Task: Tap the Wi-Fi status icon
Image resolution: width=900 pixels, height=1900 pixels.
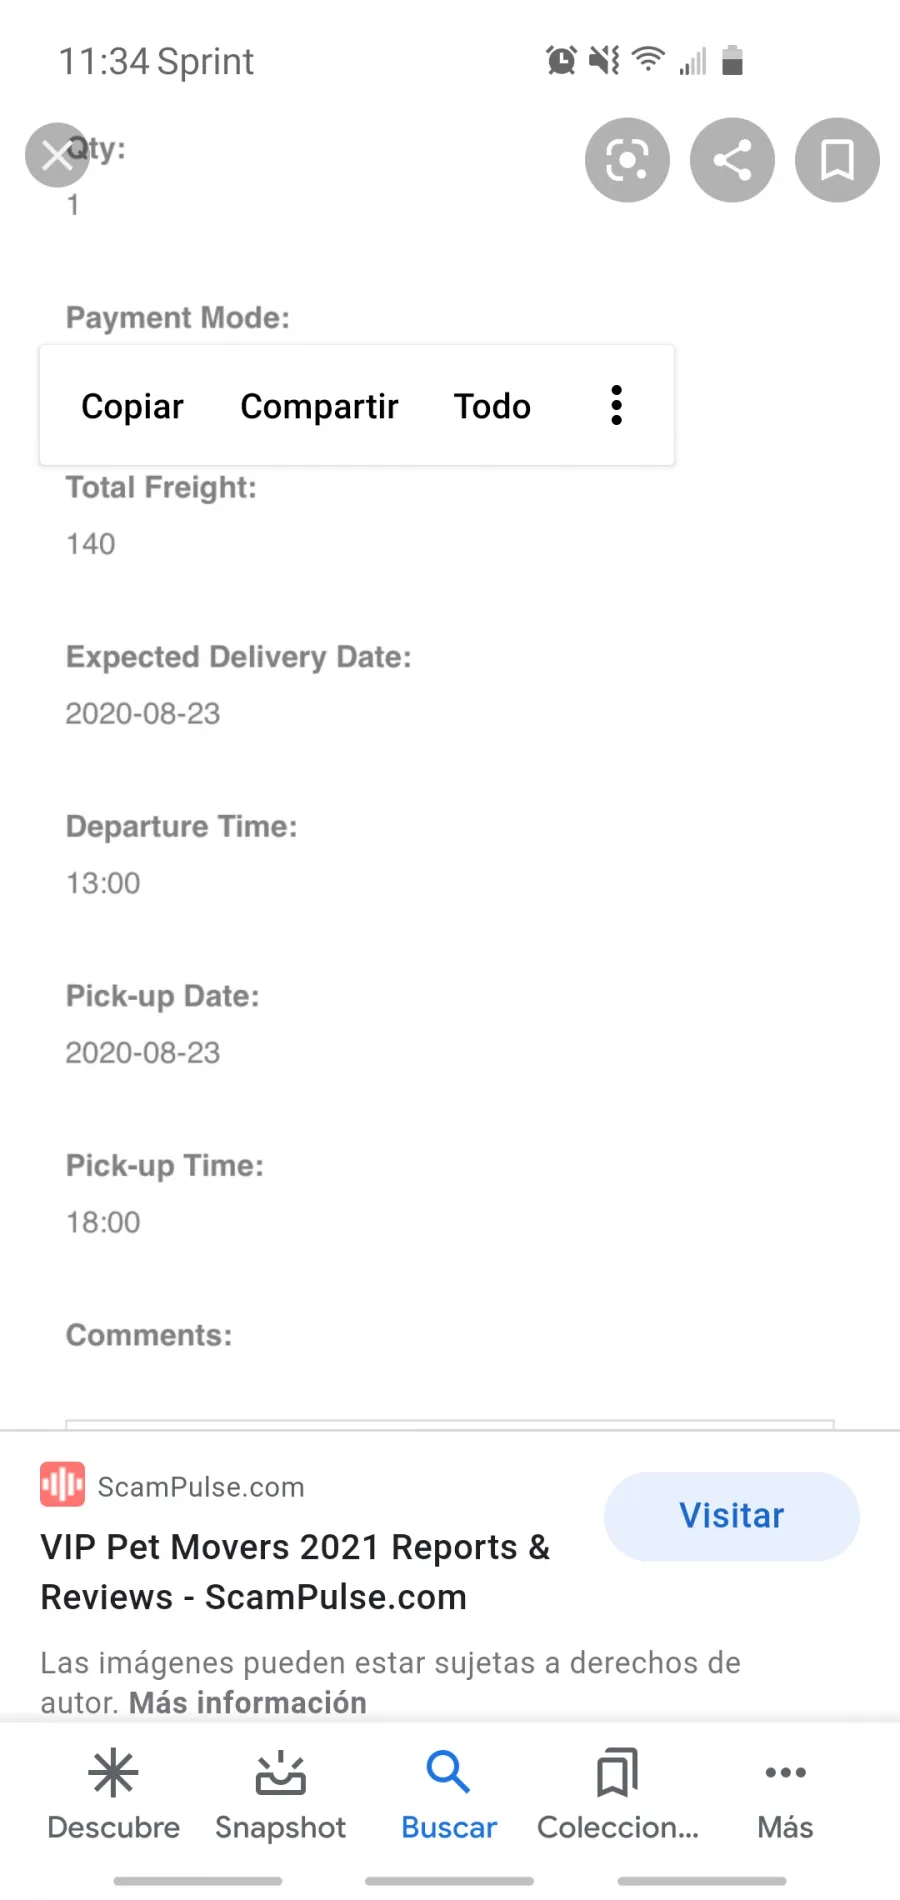Action: click(649, 60)
